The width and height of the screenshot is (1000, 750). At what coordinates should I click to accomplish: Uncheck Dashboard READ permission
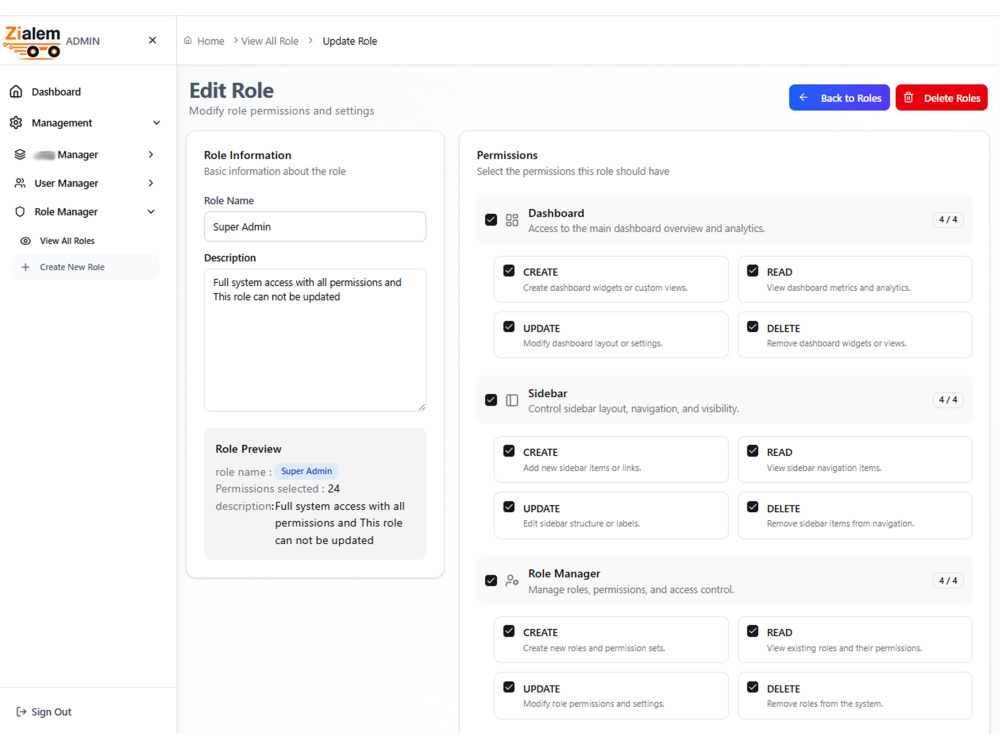(753, 270)
